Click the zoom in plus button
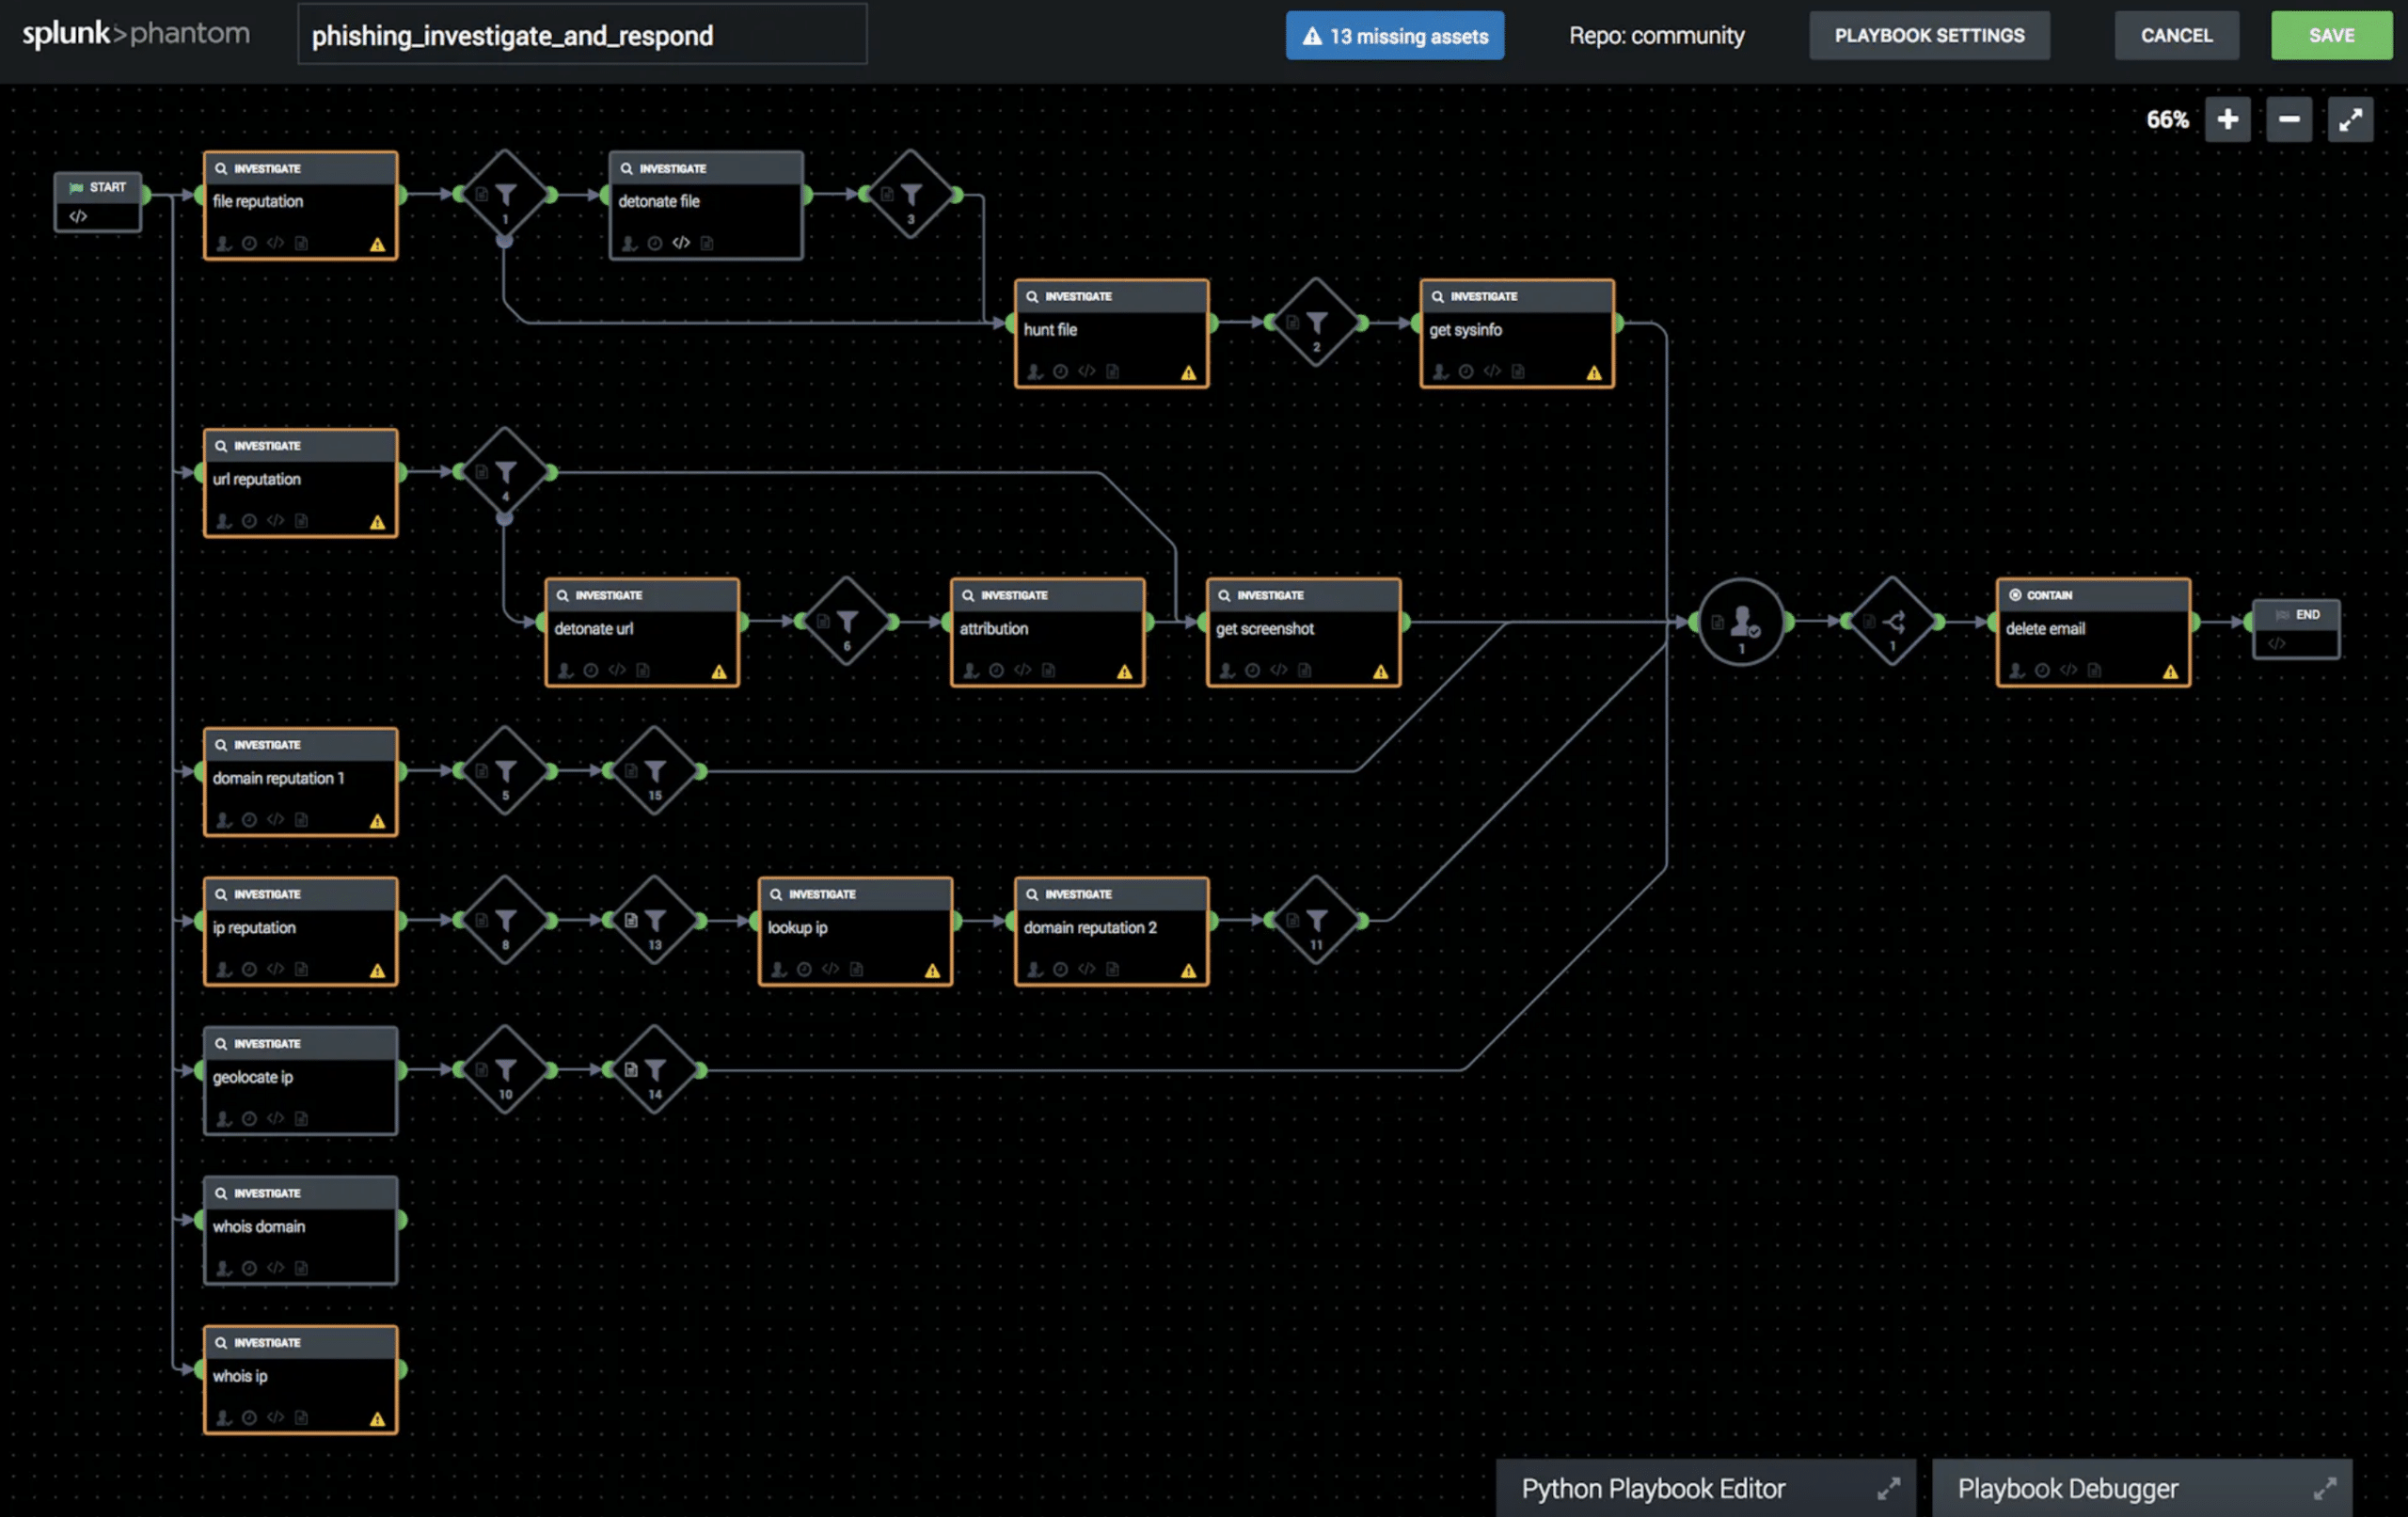This screenshot has width=2408, height=1517. tap(2227, 120)
